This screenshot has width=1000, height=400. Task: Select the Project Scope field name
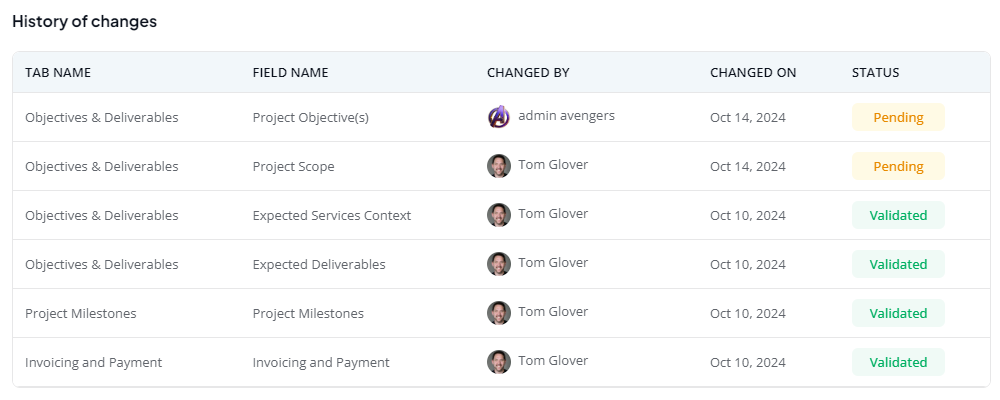click(293, 167)
